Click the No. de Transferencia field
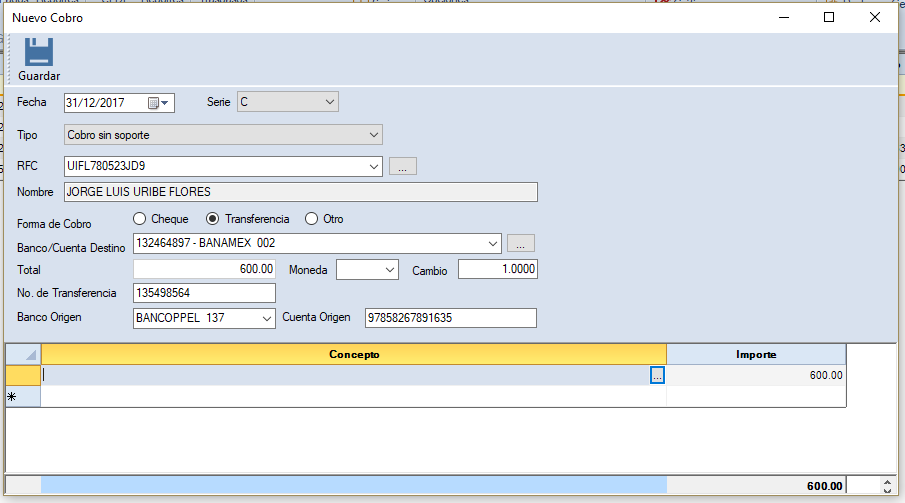Image resolution: width=905 pixels, height=503 pixels. tap(204, 293)
